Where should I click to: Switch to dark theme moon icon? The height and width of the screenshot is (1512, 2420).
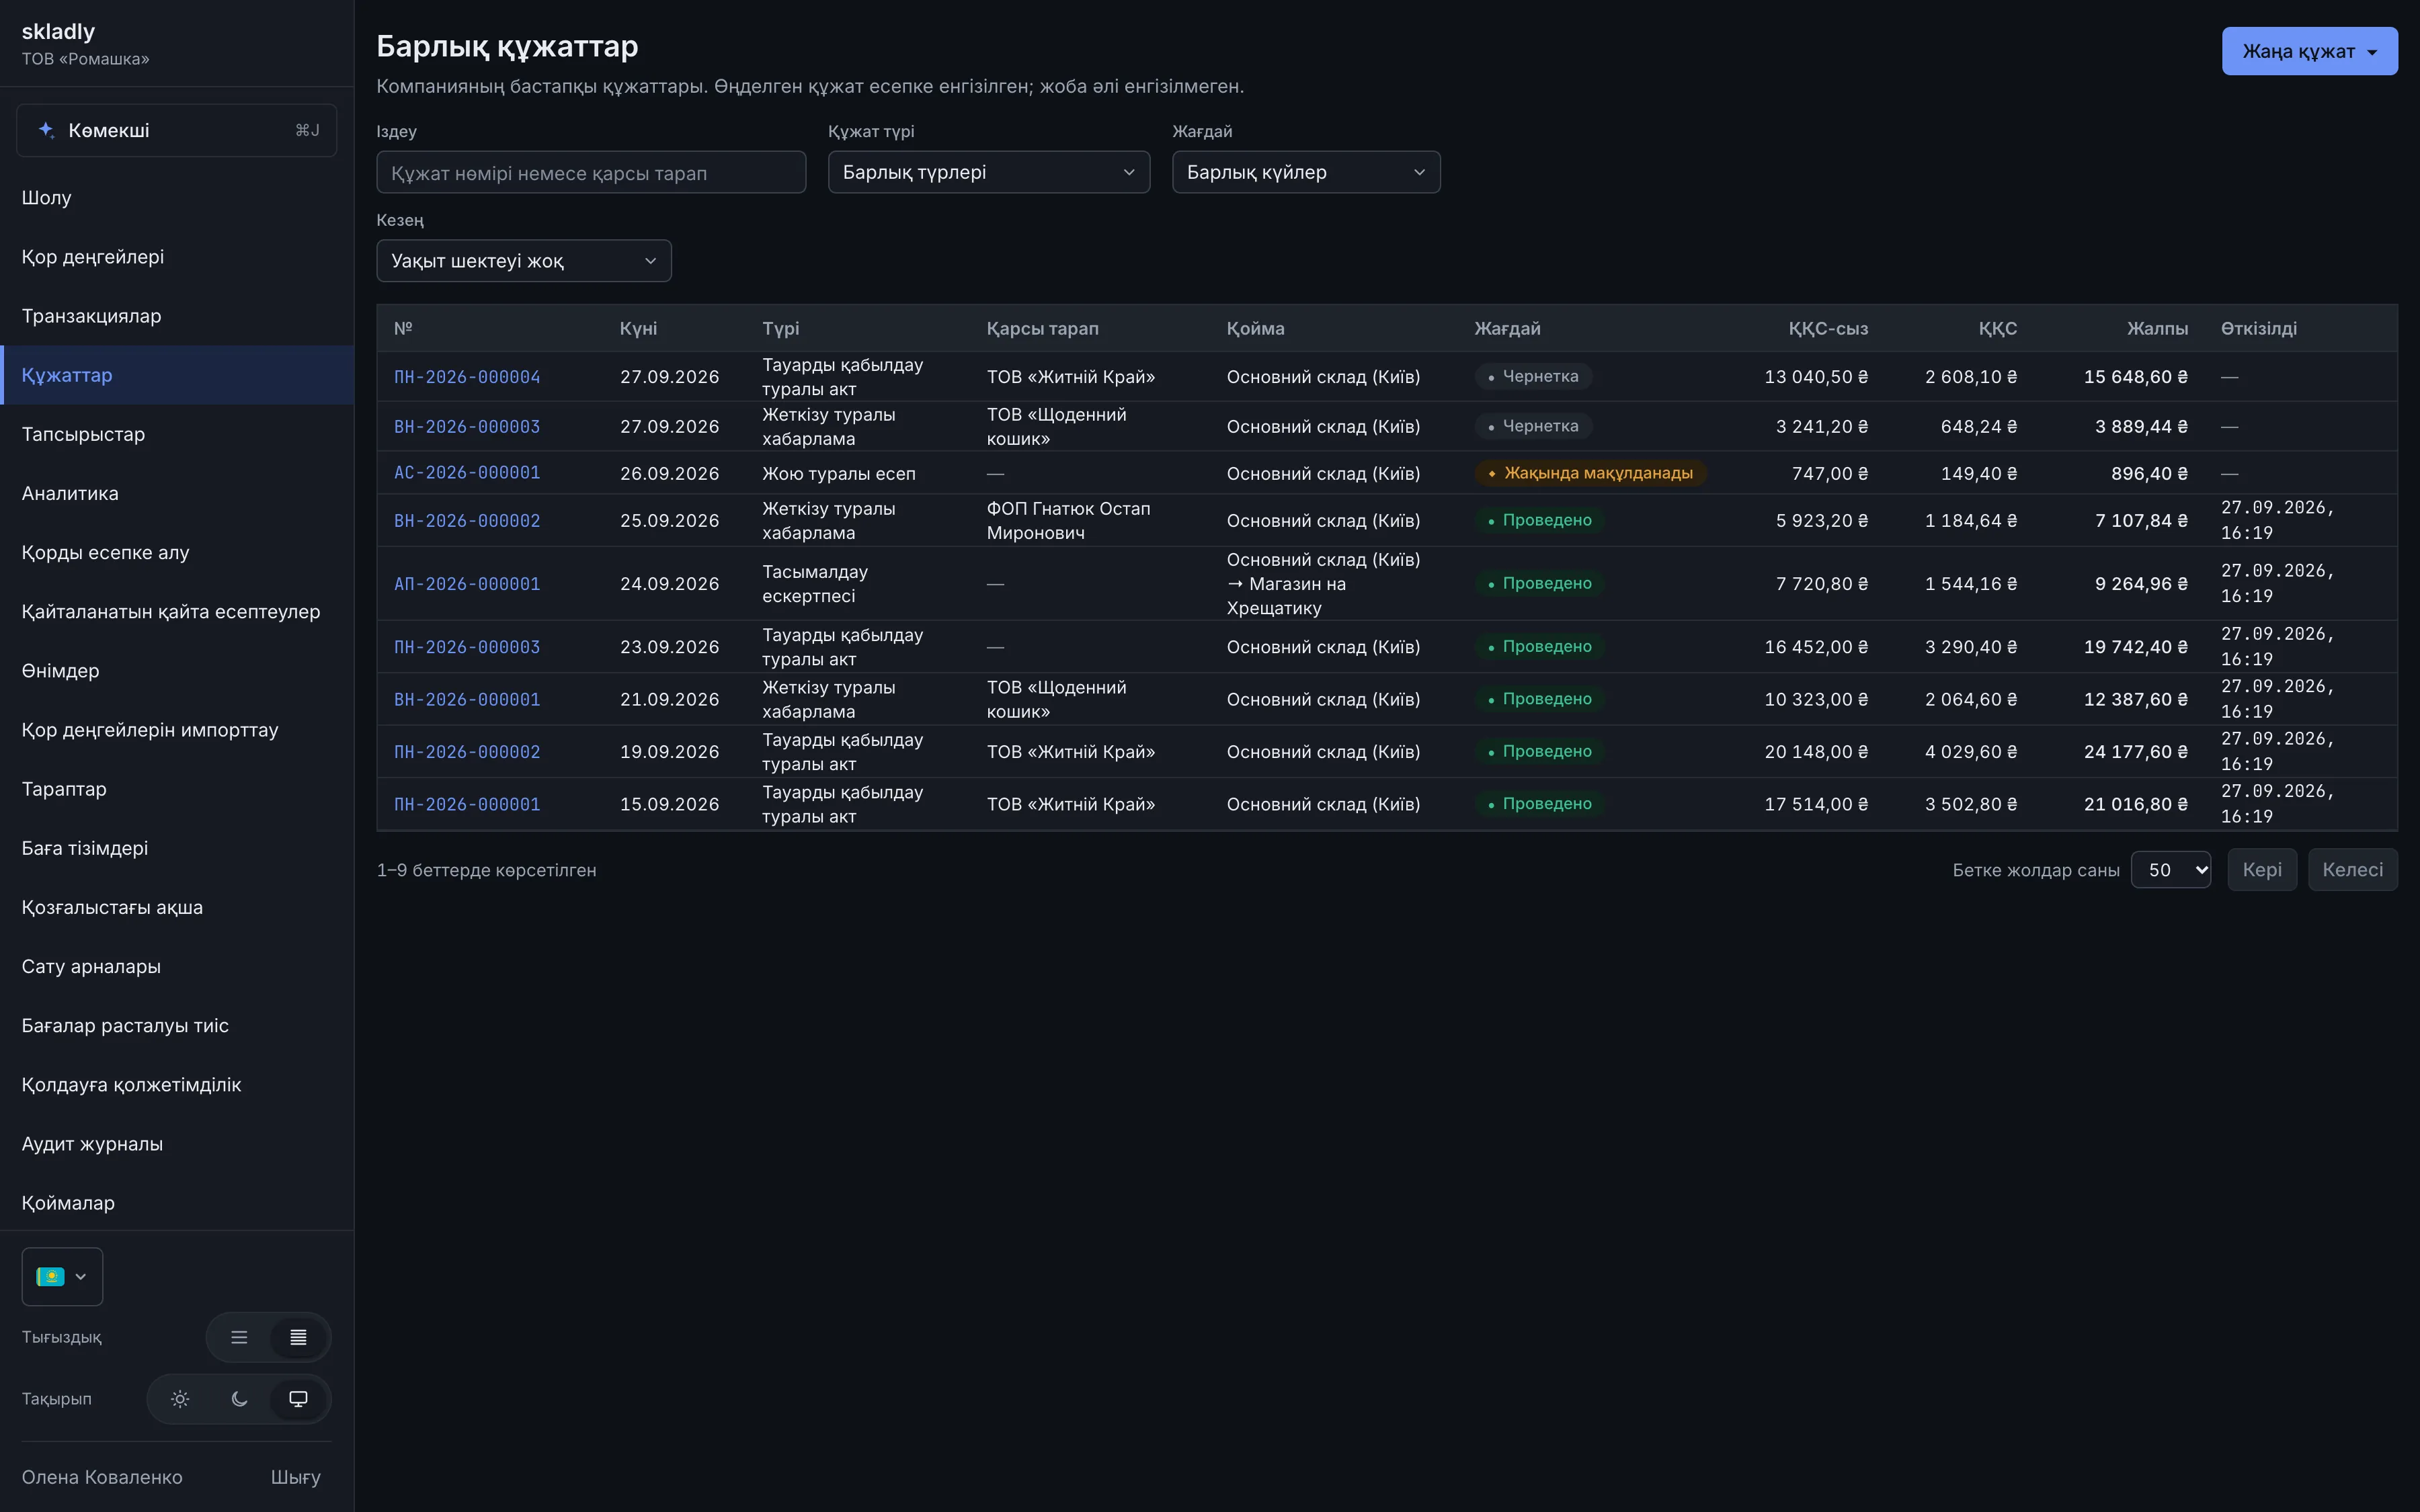click(239, 1399)
